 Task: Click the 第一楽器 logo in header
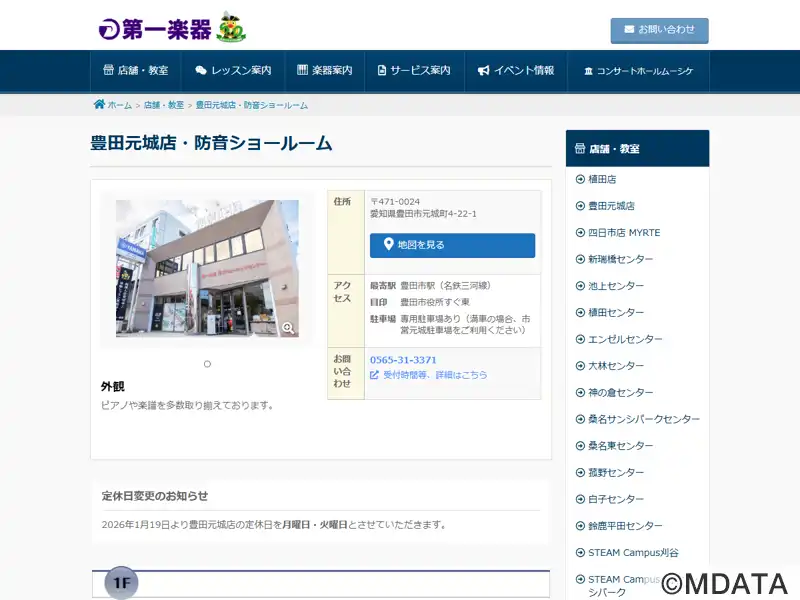pyautogui.click(x=171, y=27)
